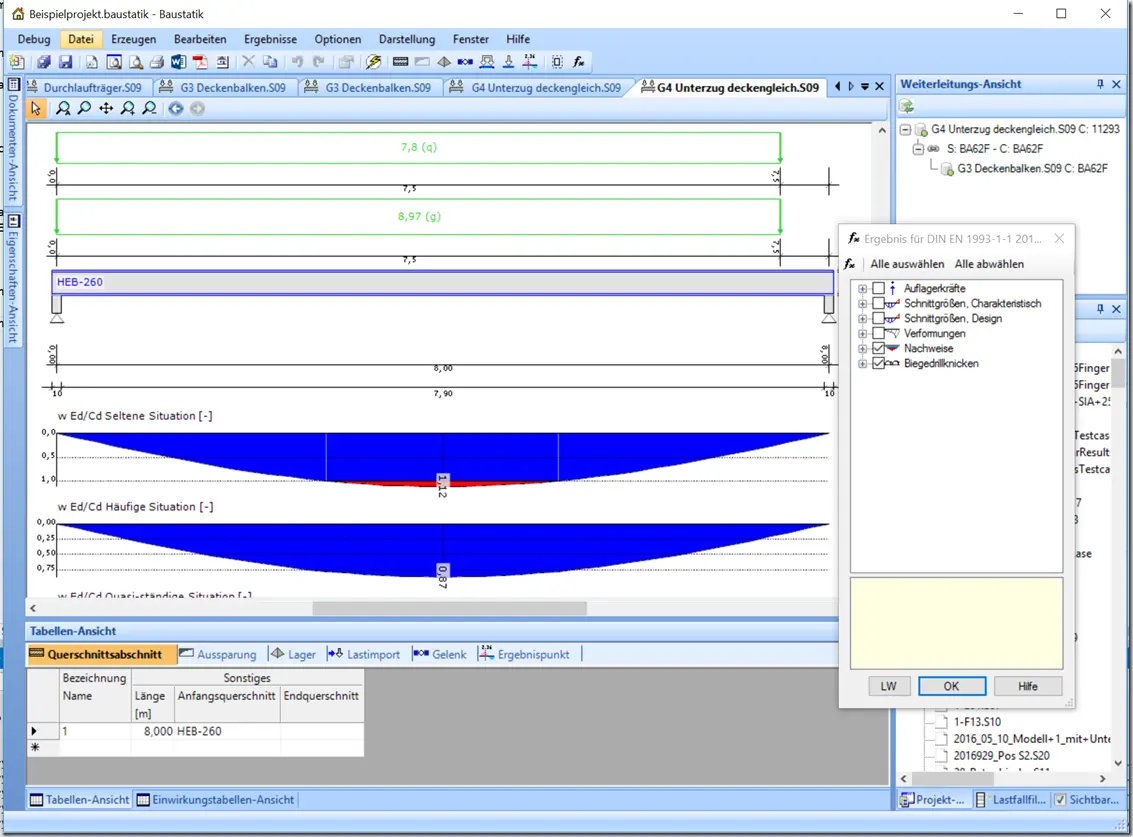The image size is (1133, 837).
Task: Click the drawing area horizontal scrollbar thumb
Action: pos(449,609)
